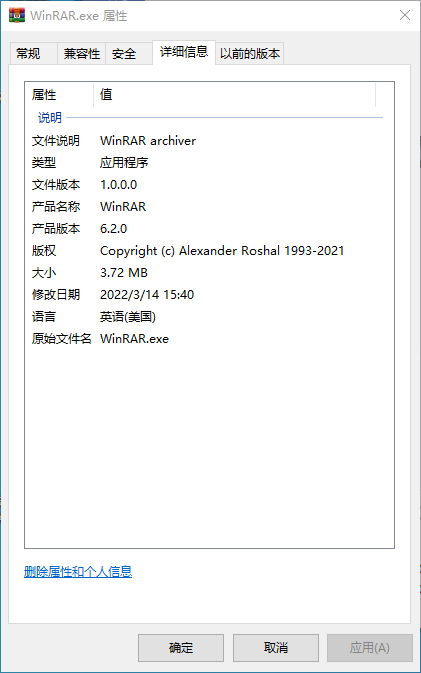This screenshot has height=673, width=421.
Task: Click the 文件版本 property label
Action: pyautogui.click(x=56, y=185)
